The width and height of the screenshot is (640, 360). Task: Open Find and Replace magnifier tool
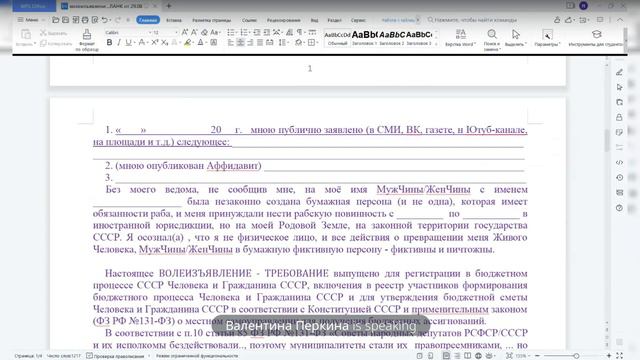coord(492,34)
